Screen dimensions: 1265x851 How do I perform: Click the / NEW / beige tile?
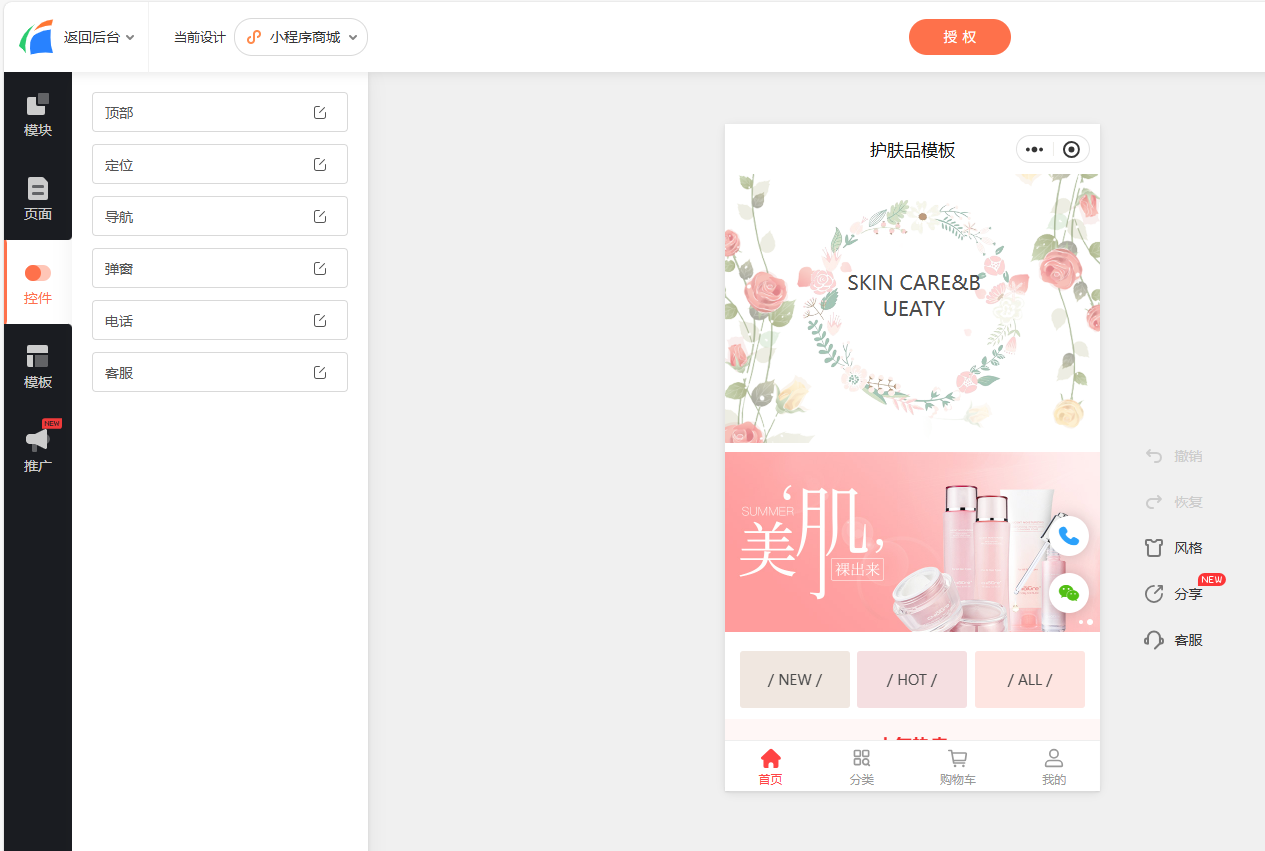point(795,679)
